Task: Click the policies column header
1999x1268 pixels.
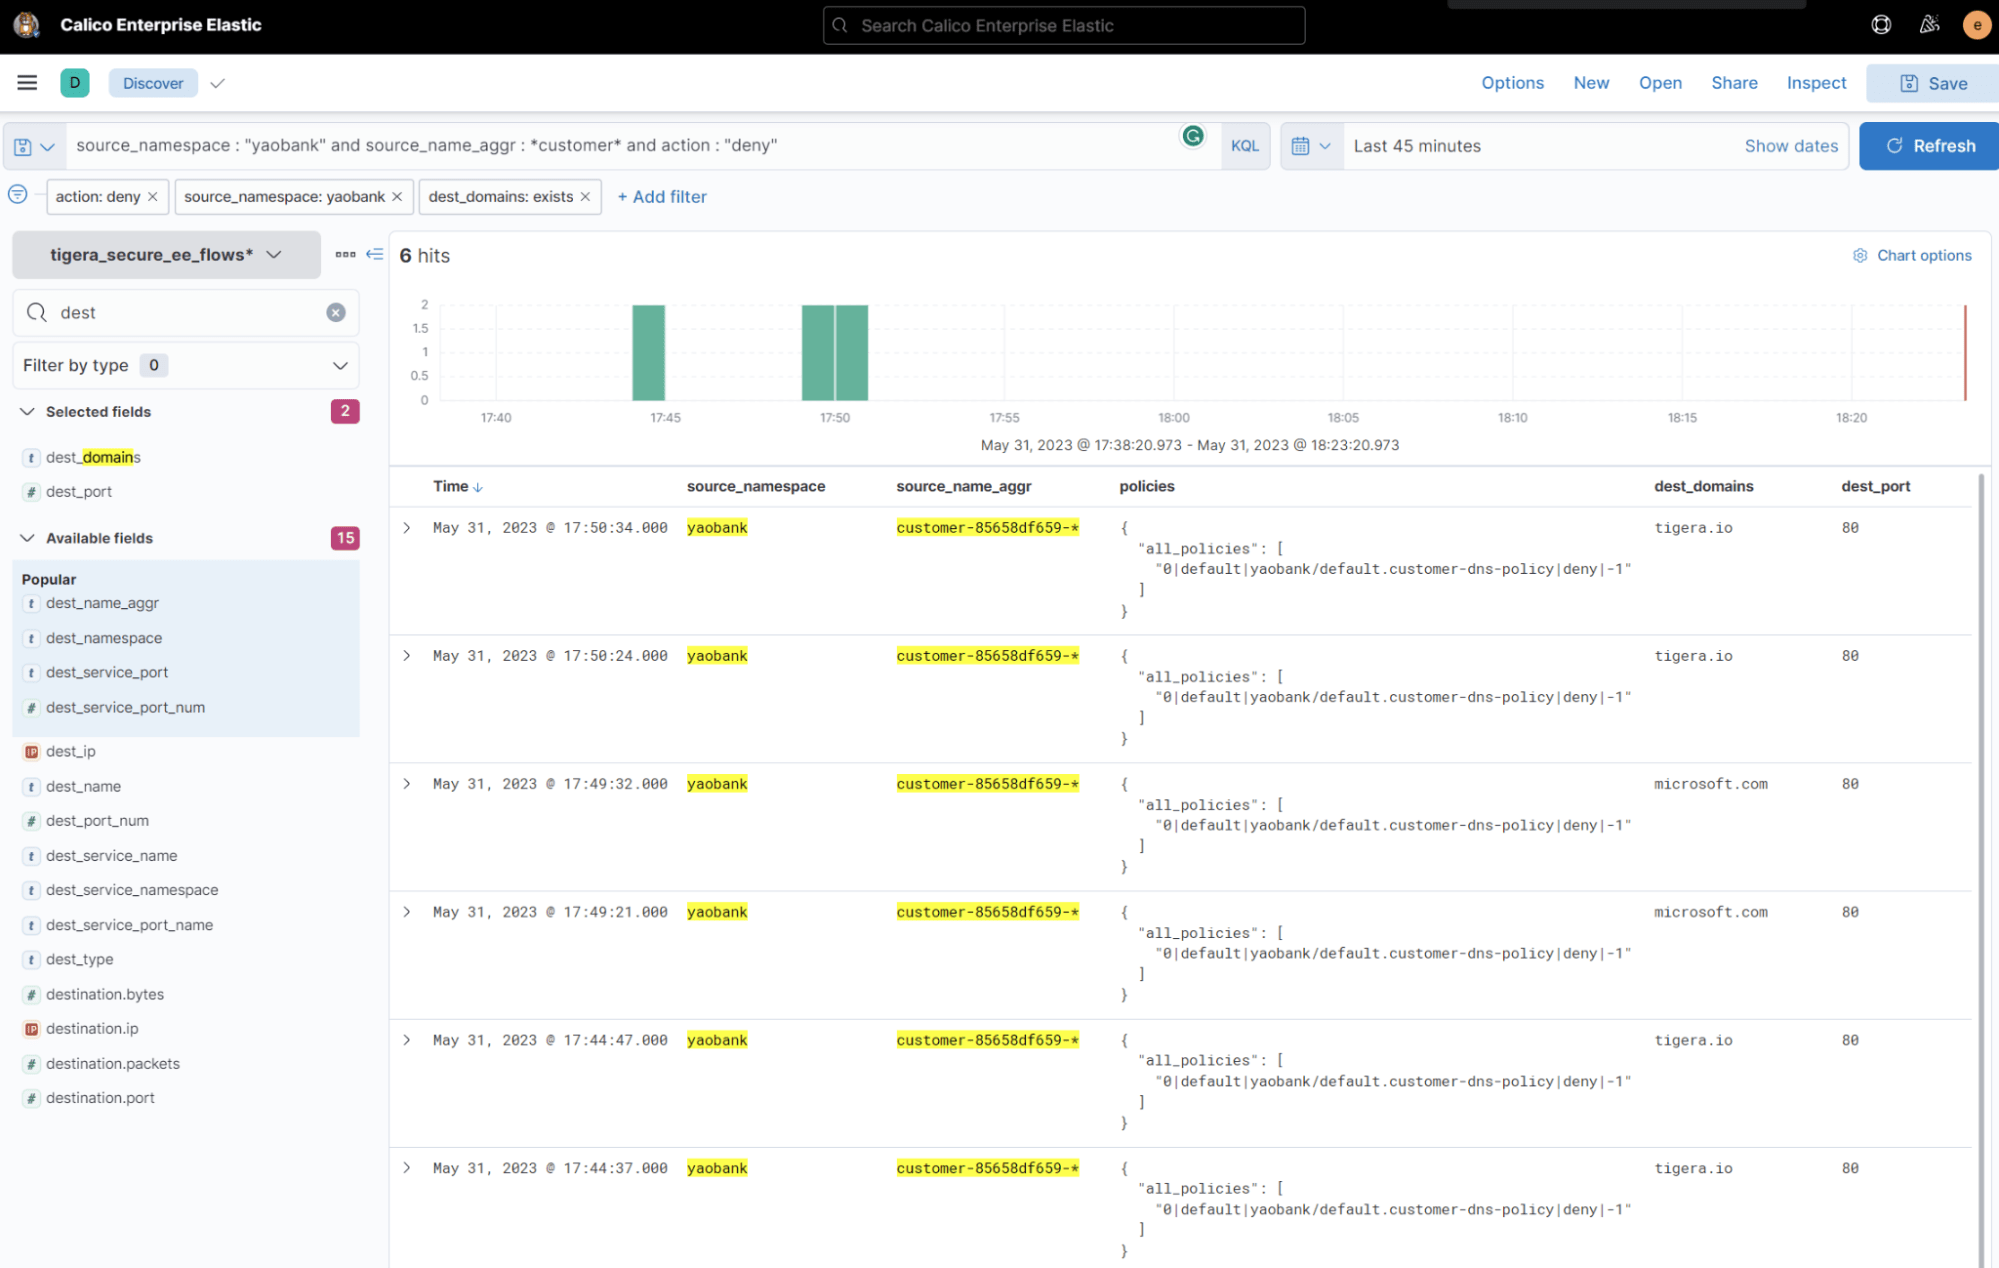Action: point(1147,487)
